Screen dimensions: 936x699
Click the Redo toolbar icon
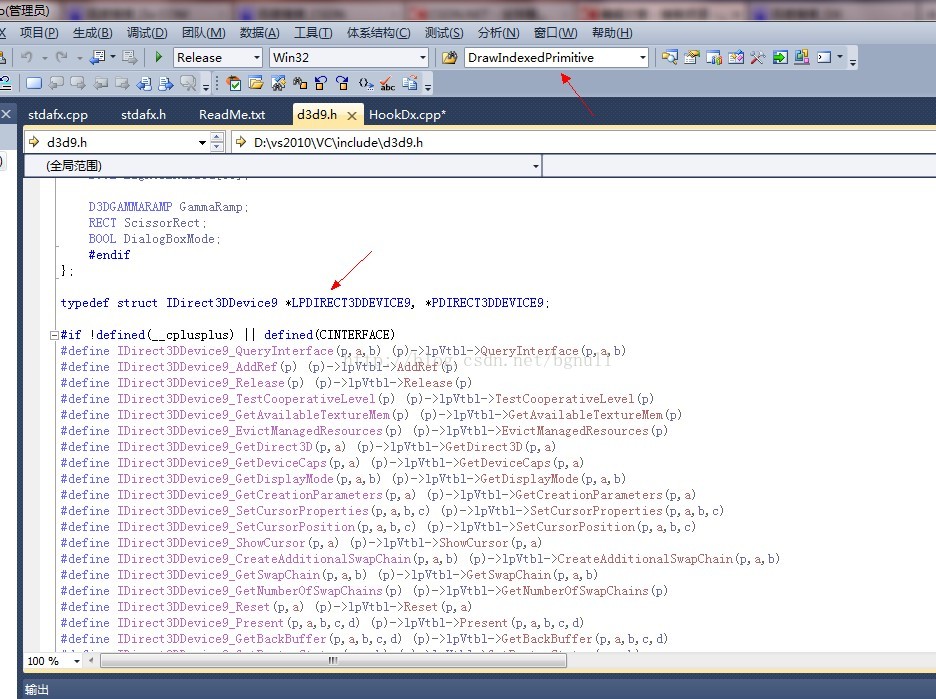(x=61, y=57)
